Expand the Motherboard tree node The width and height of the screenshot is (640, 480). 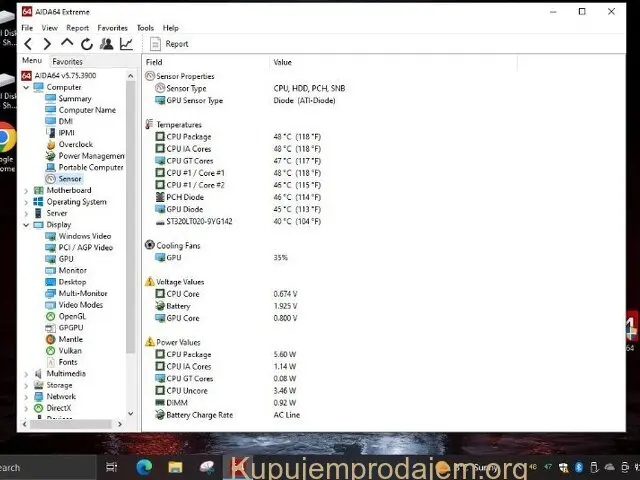tap(27, 190)
